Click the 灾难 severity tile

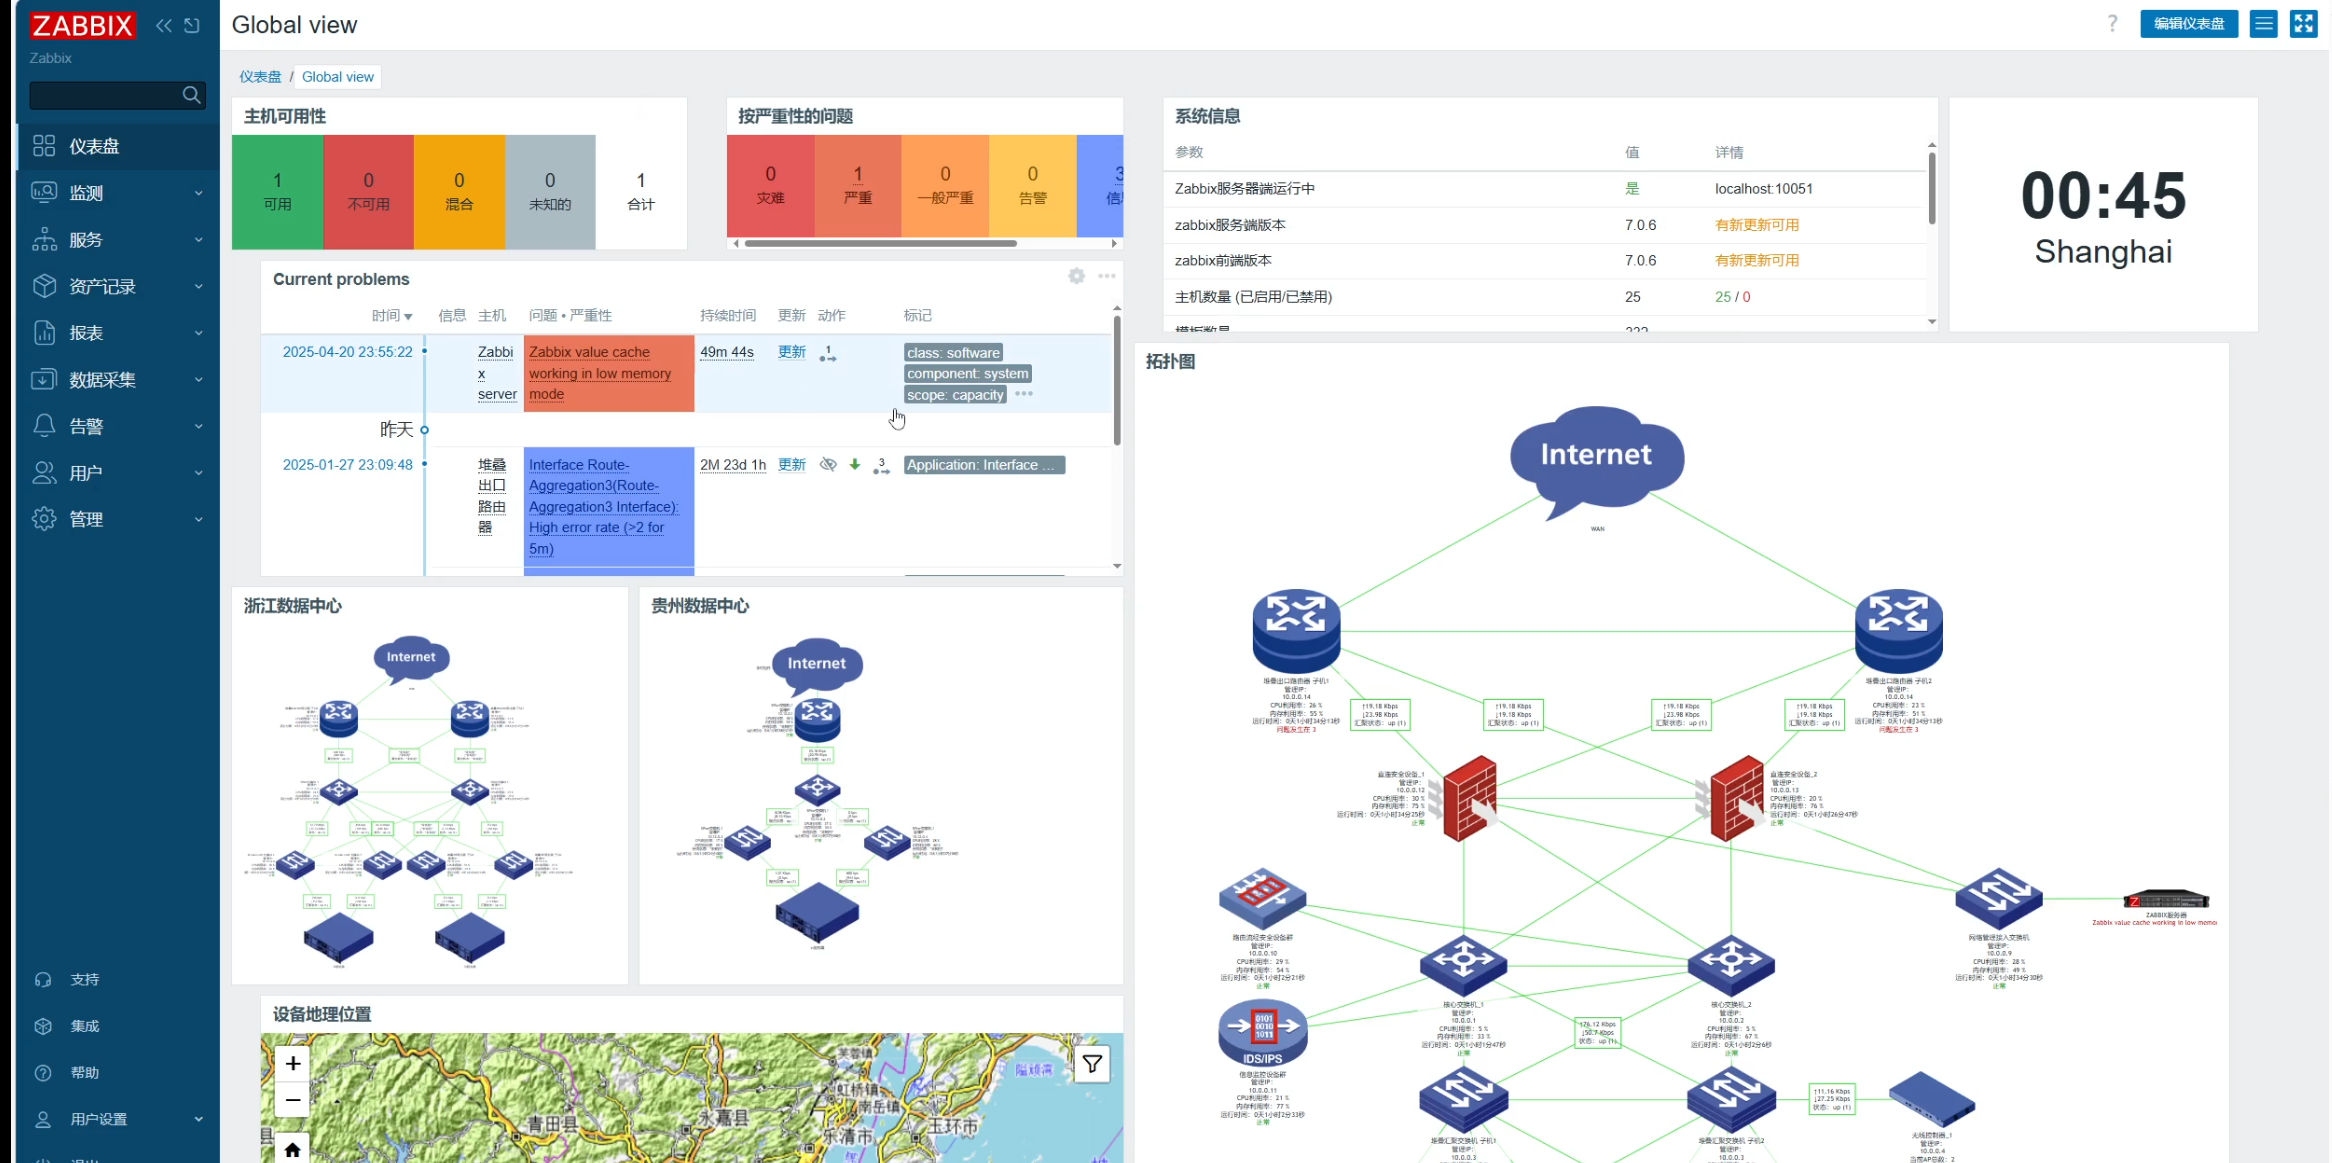(771, 186)
